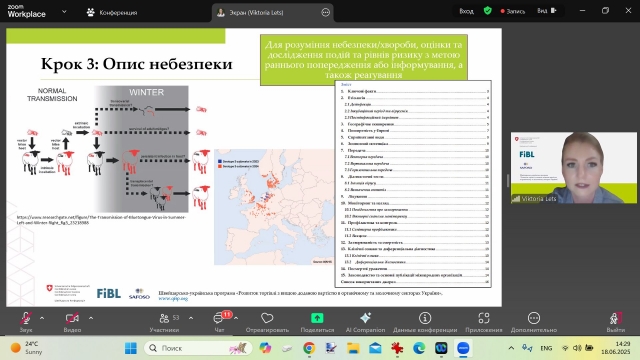This screenshot has height=360, width=640.
Task: Launch AI Companion sparkle icon
Action: (x=365, y=318)
